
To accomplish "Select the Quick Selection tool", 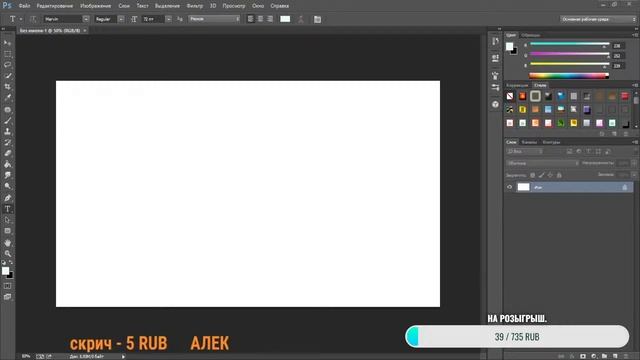I will (x=7, y=76).
